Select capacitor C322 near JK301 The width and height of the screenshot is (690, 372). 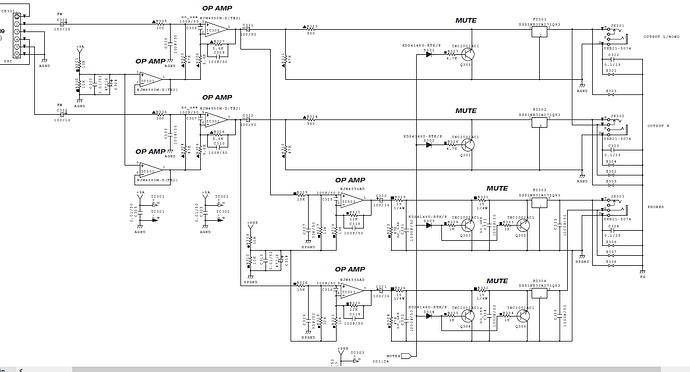coord(612,59)
